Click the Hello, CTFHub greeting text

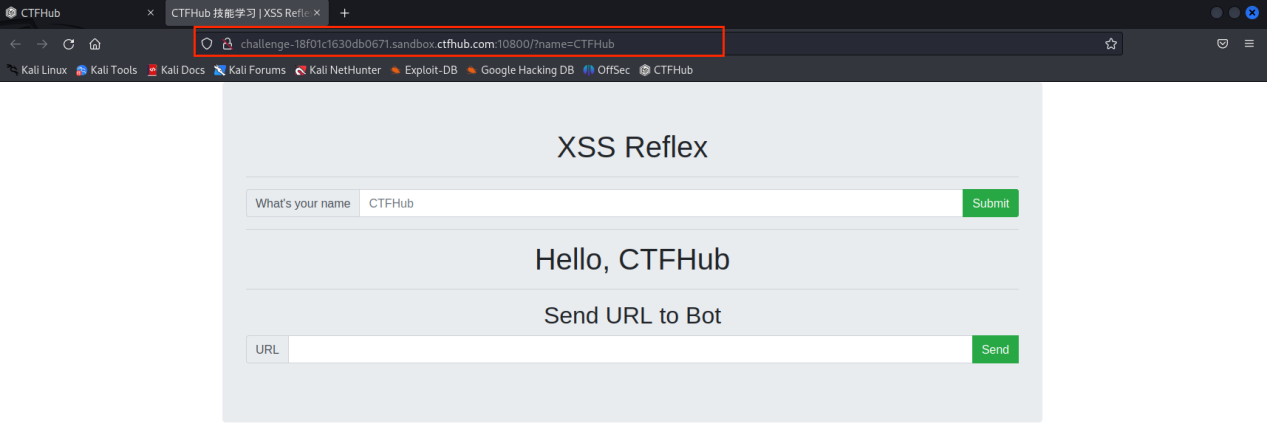(632, 259)
